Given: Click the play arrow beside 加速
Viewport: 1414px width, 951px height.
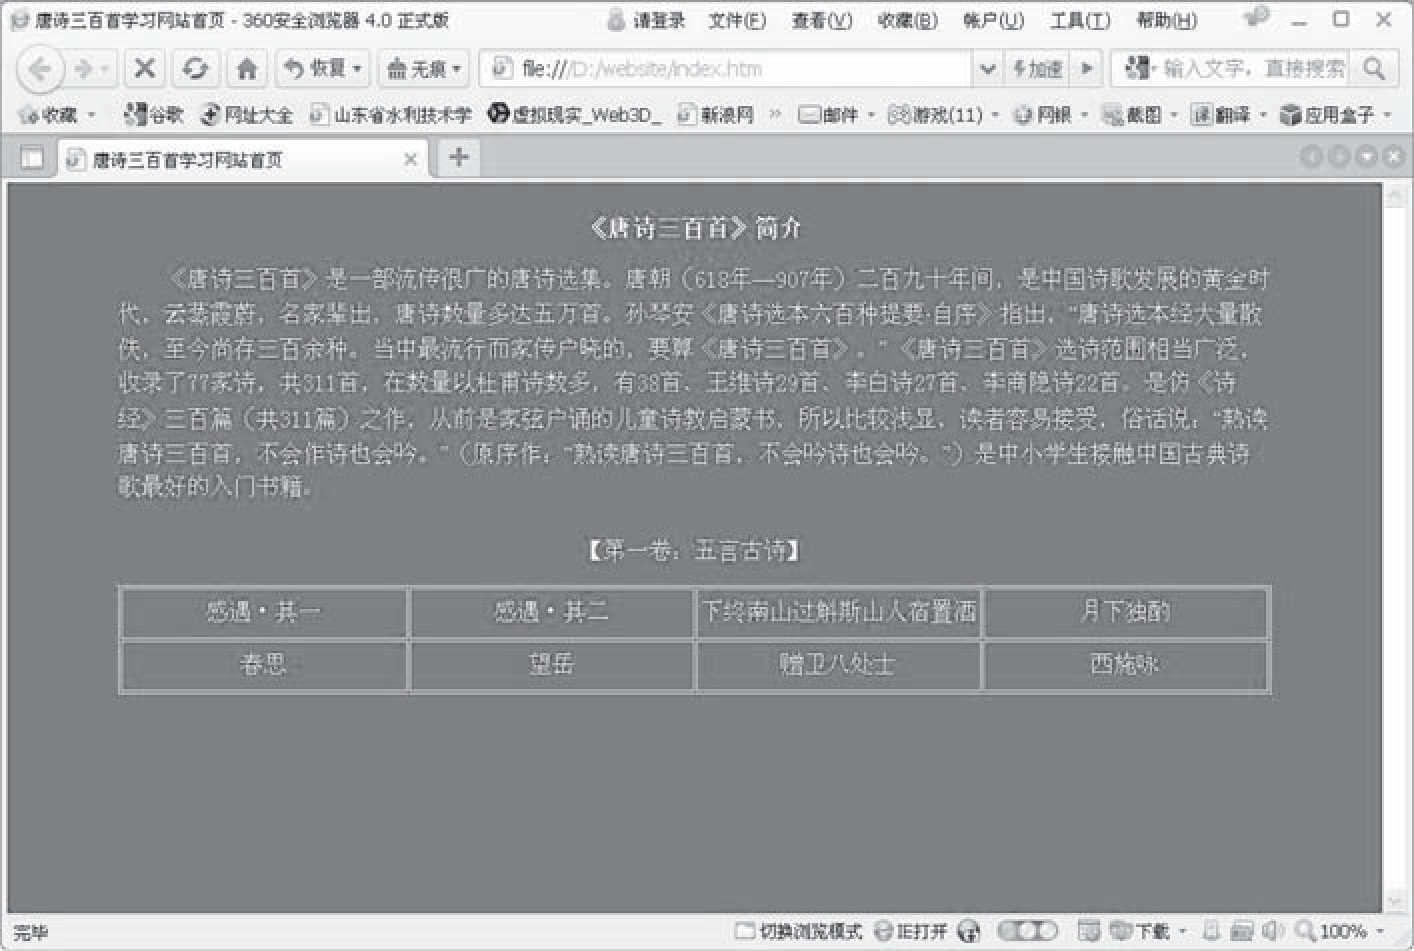Looking at the screenshot, I should click(x=1086, y=69).
